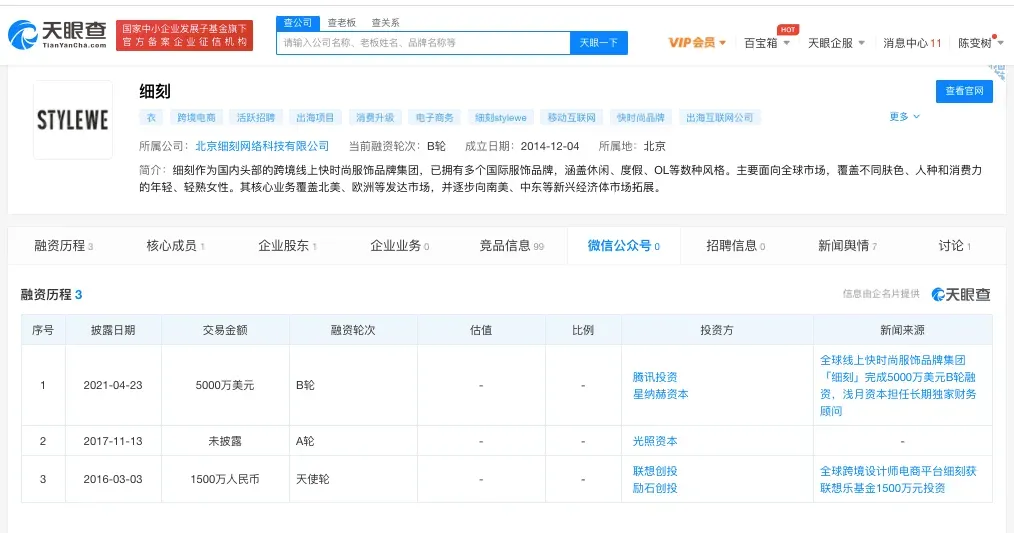Open 星纳赫资本 investor link
Image resolution: width=1014 pixels, height=533 pixels.
[x=660, y=394]
